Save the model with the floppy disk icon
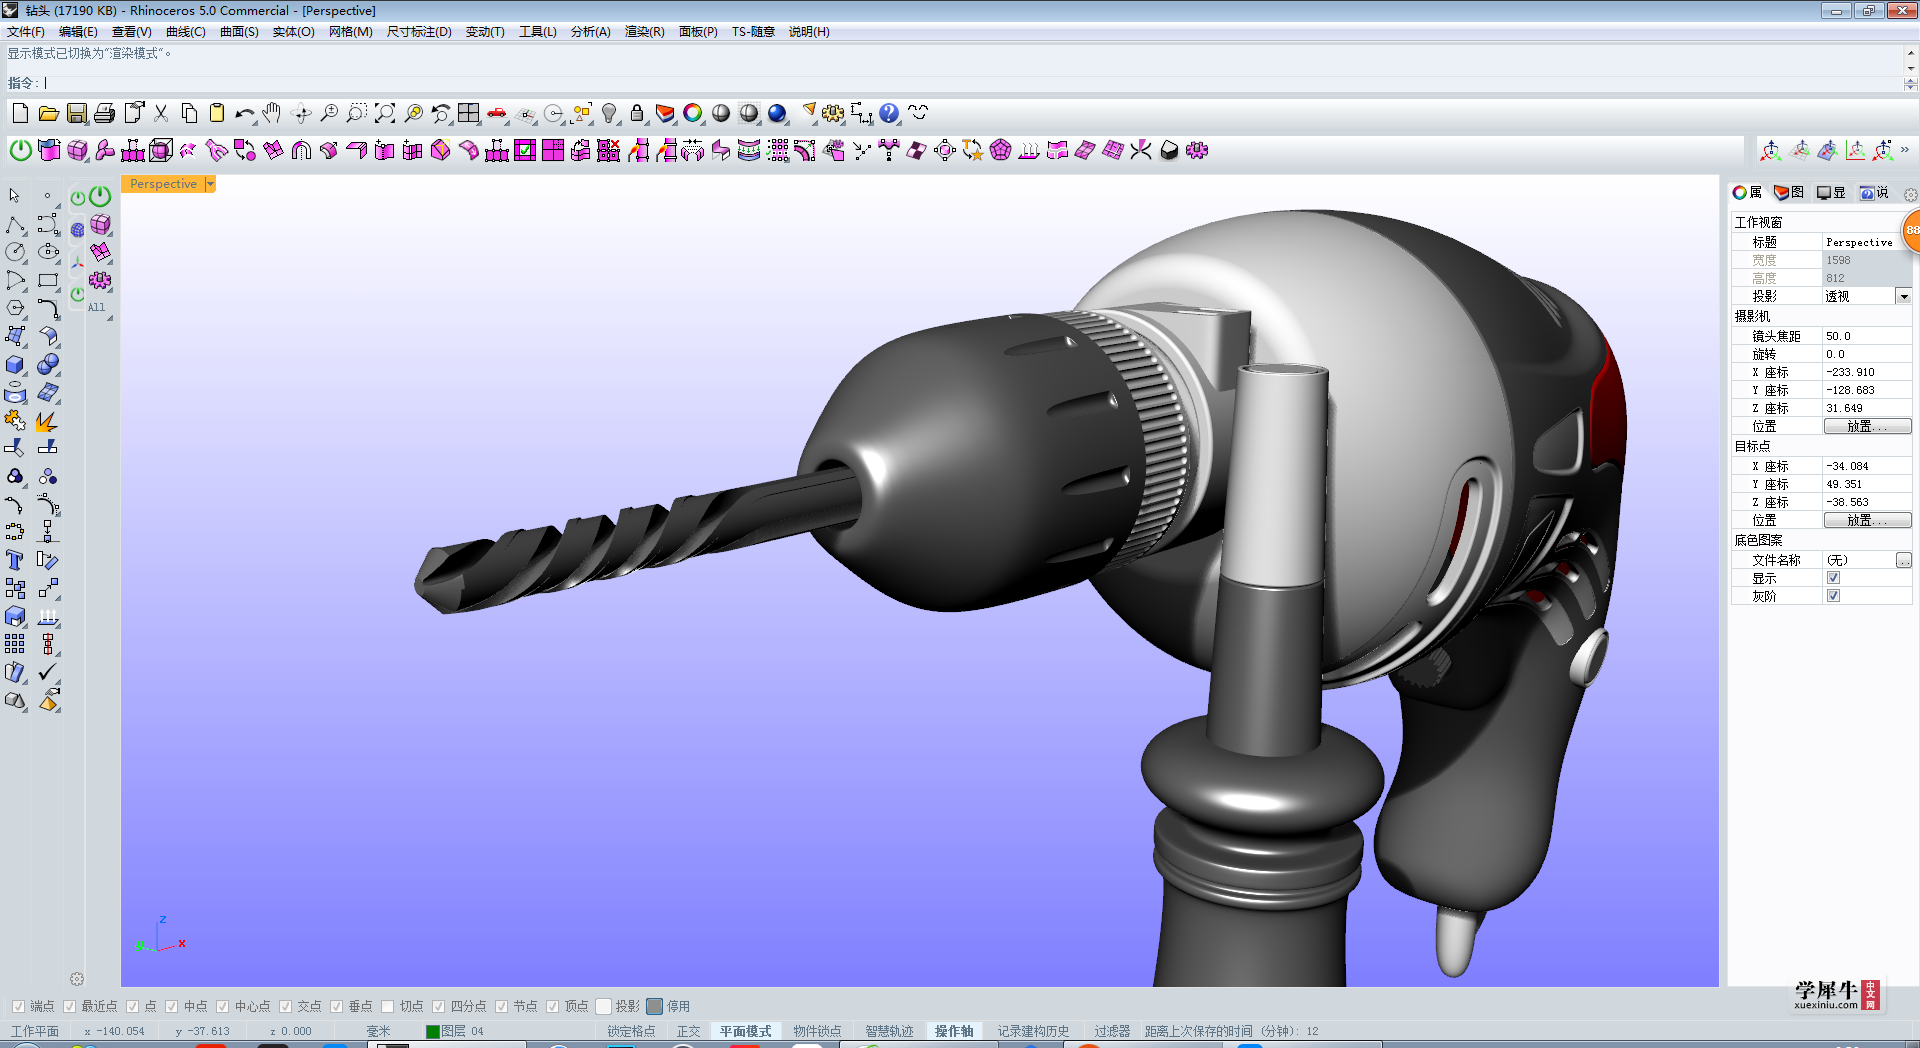1920x1048 pixels. tap(76, 113)
